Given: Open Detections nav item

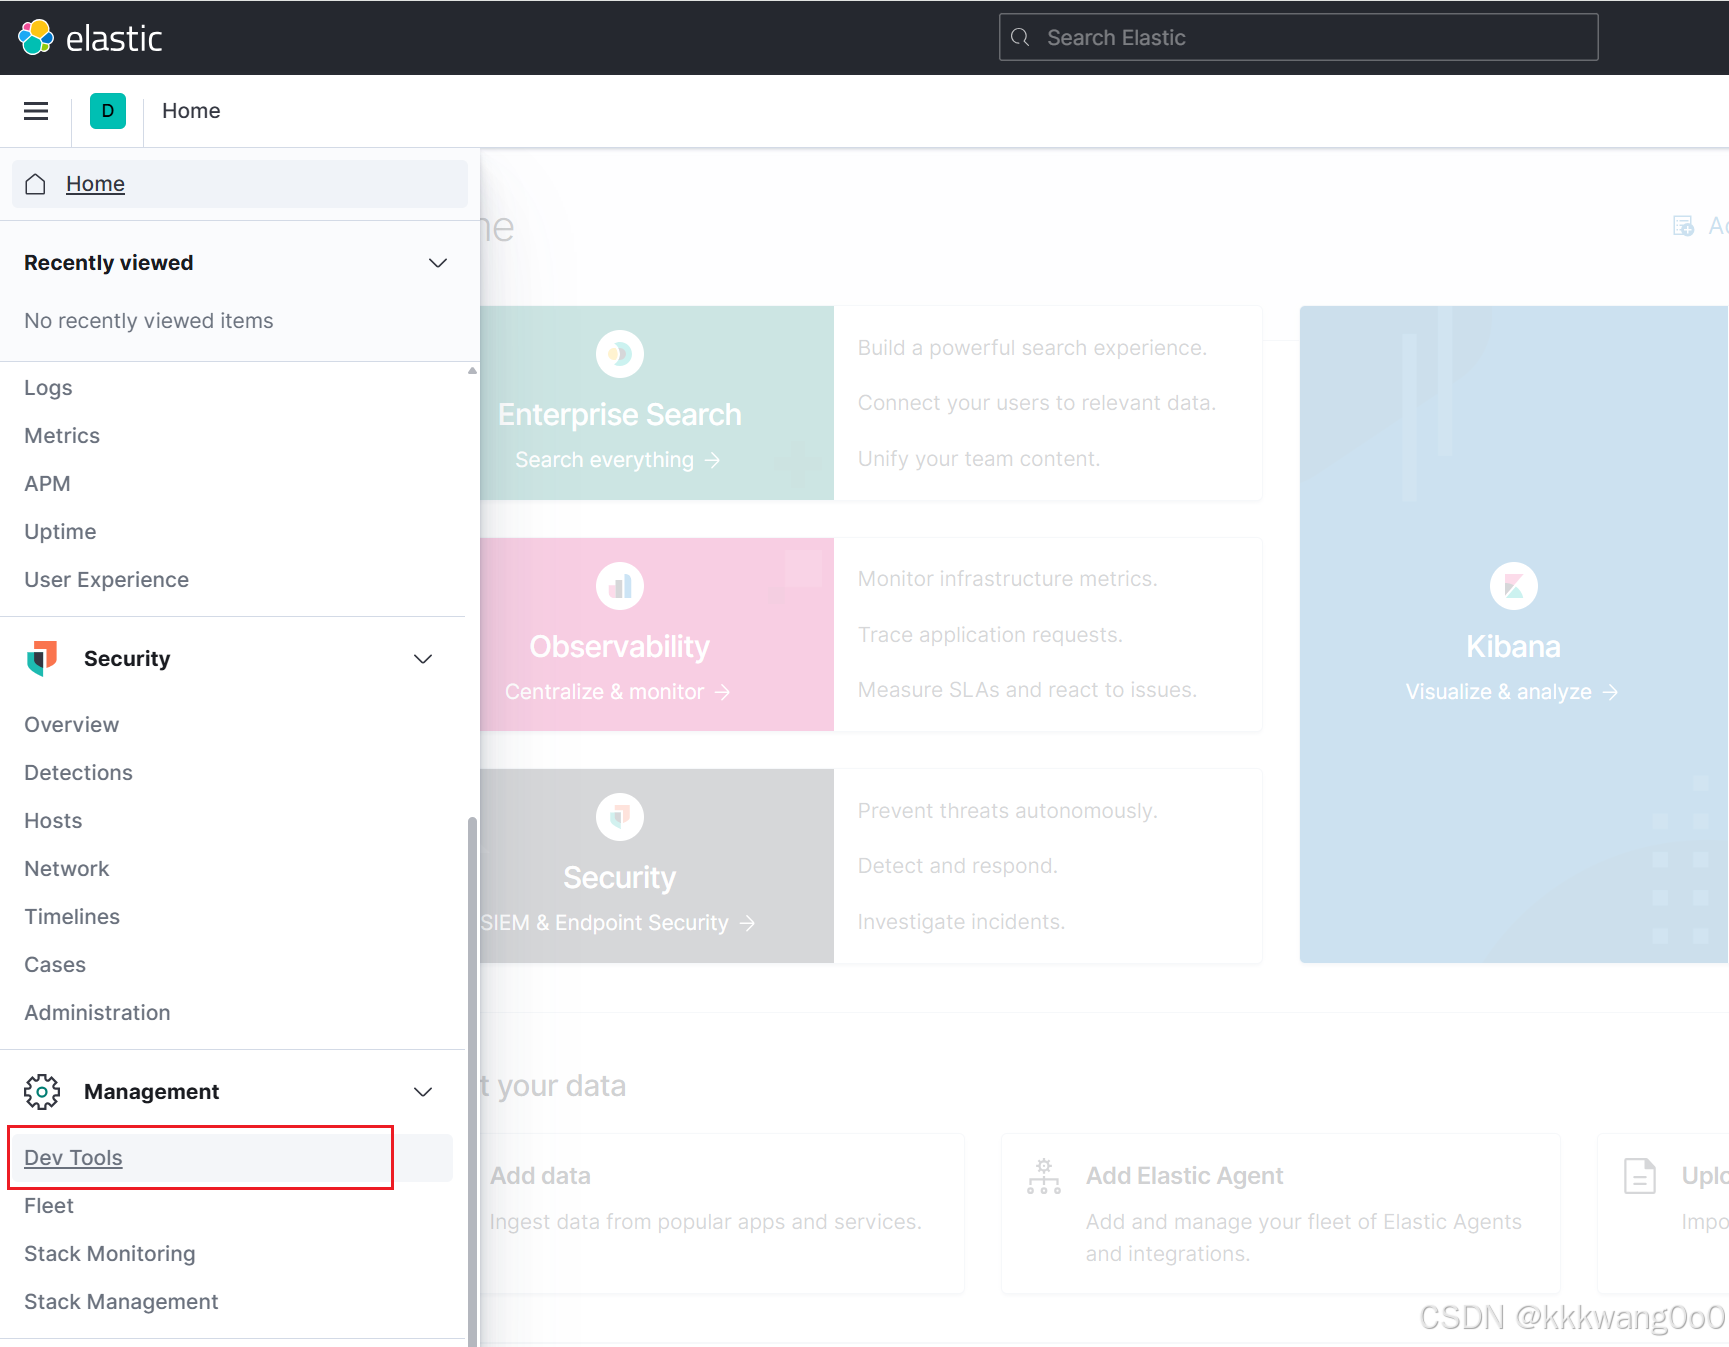Looking at the screenshot, I should point(78,773).
